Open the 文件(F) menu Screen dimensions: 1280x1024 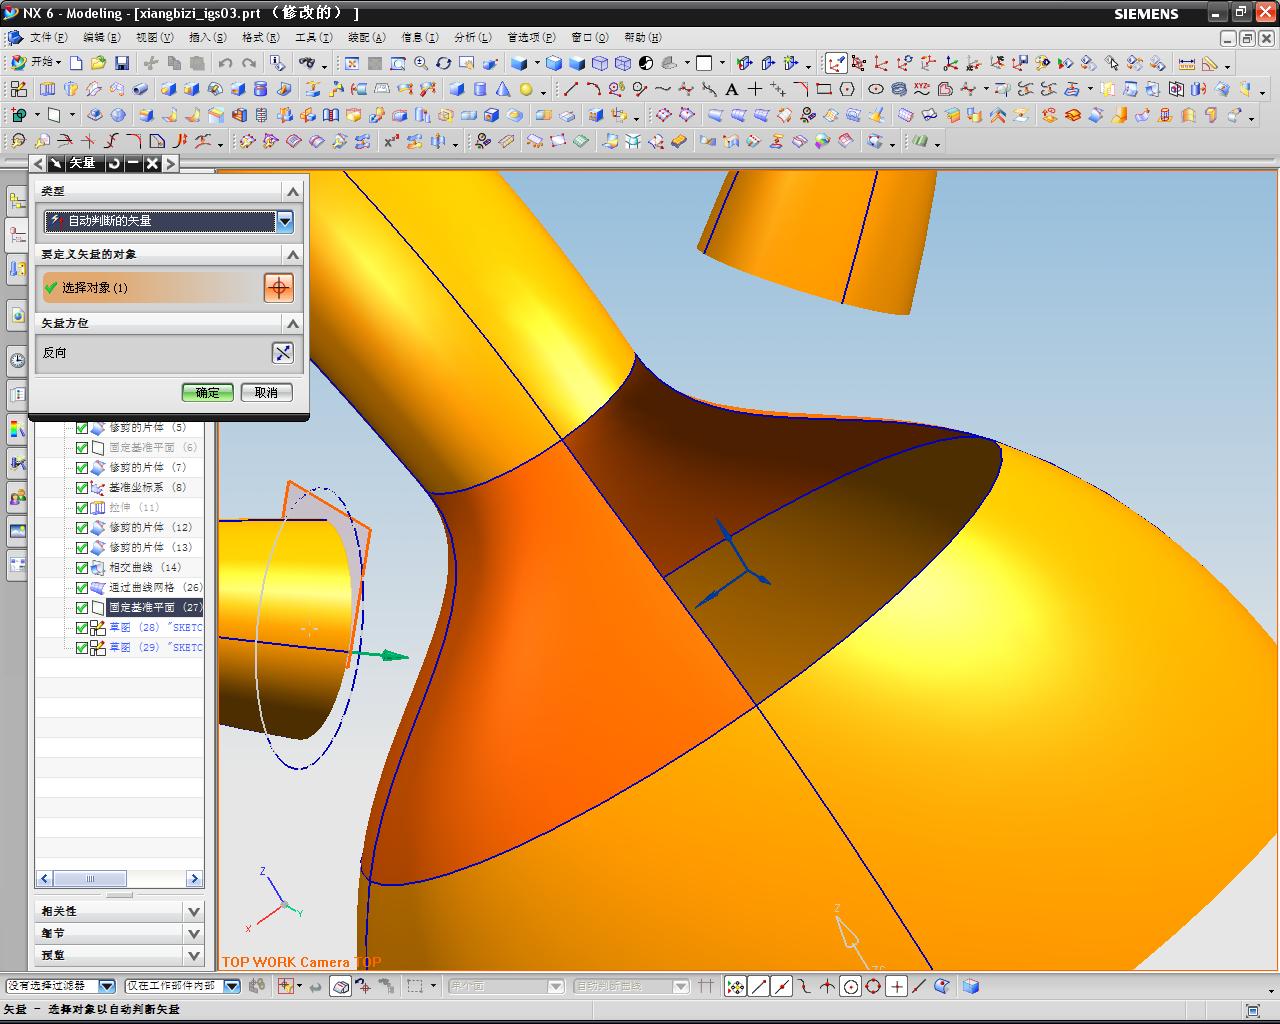tap(48, 37)
